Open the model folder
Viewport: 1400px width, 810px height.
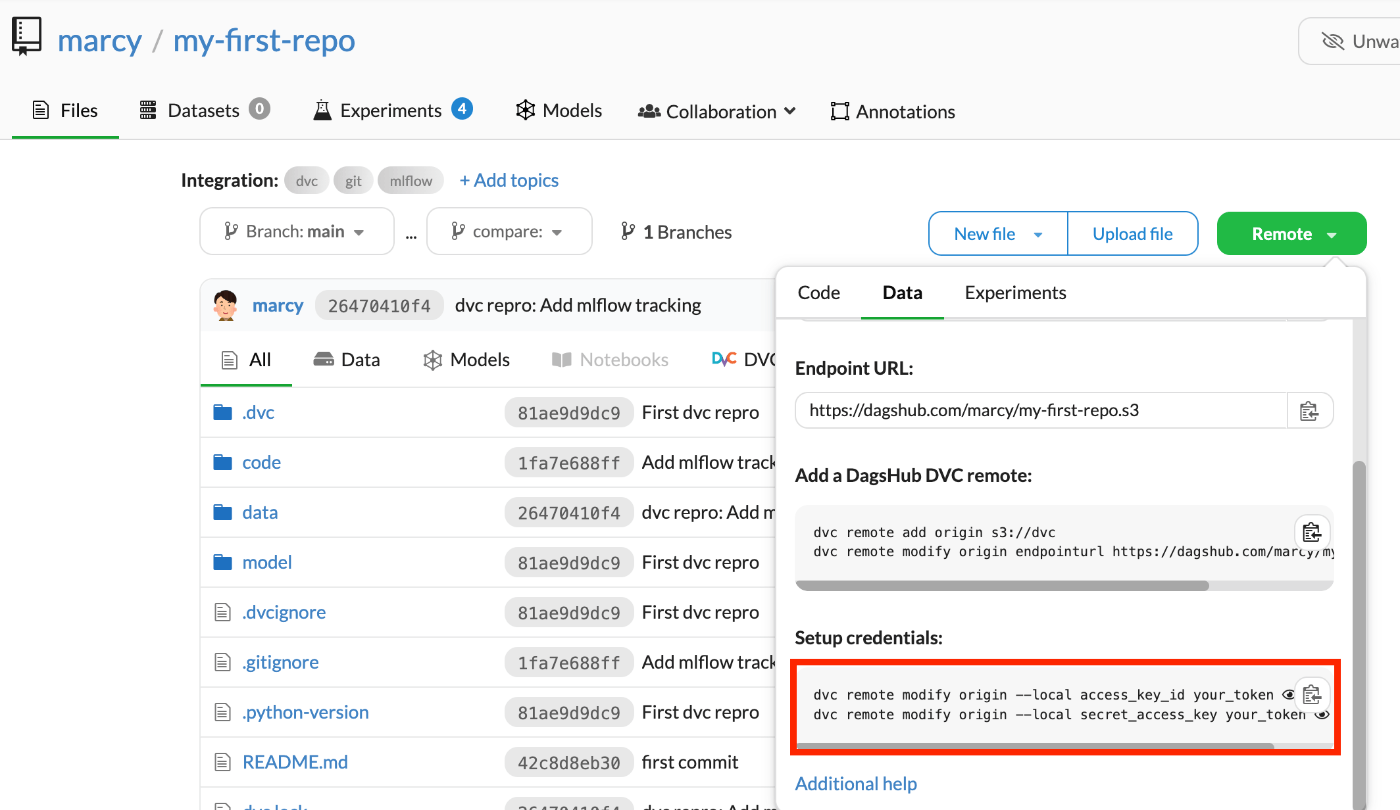point(267,562)
